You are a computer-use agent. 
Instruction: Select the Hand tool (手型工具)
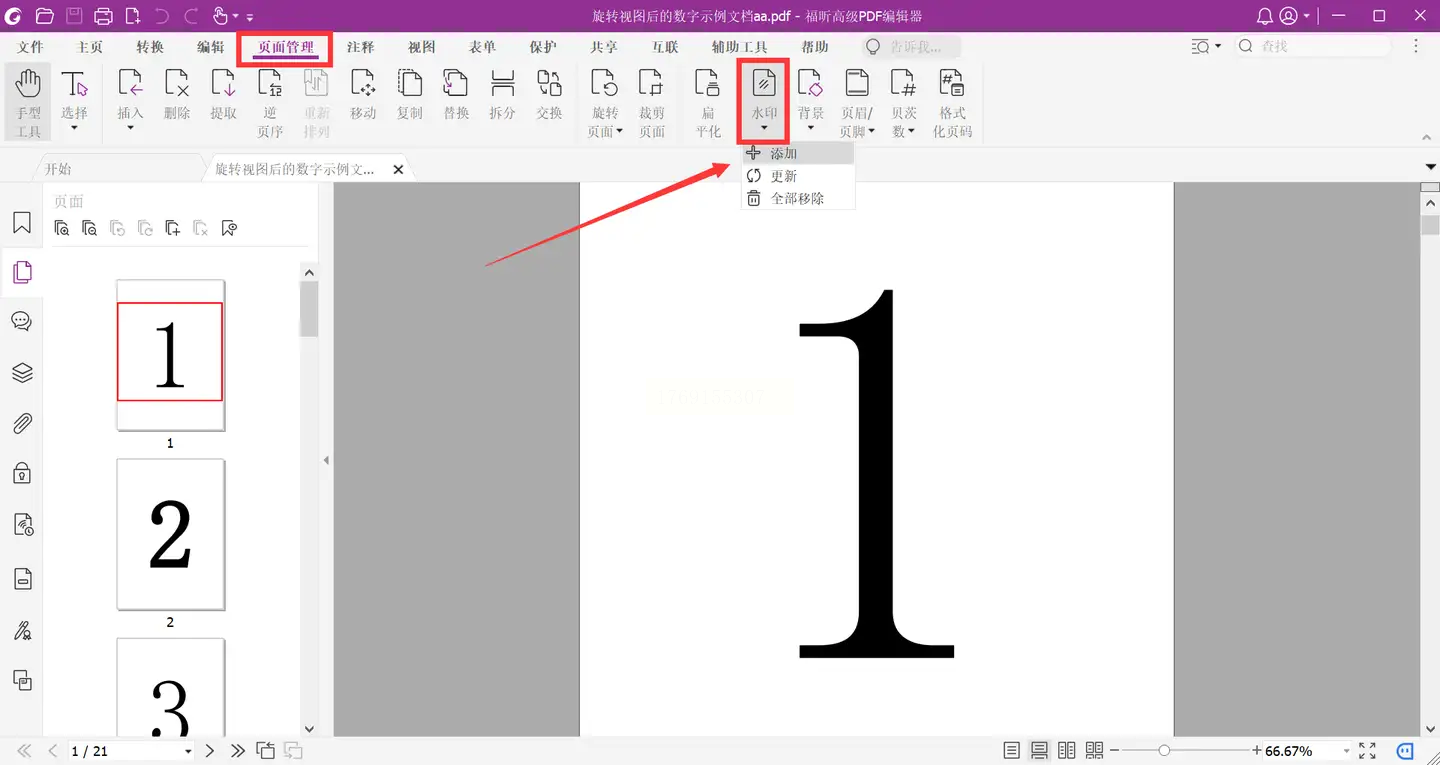tap(28, 102)
